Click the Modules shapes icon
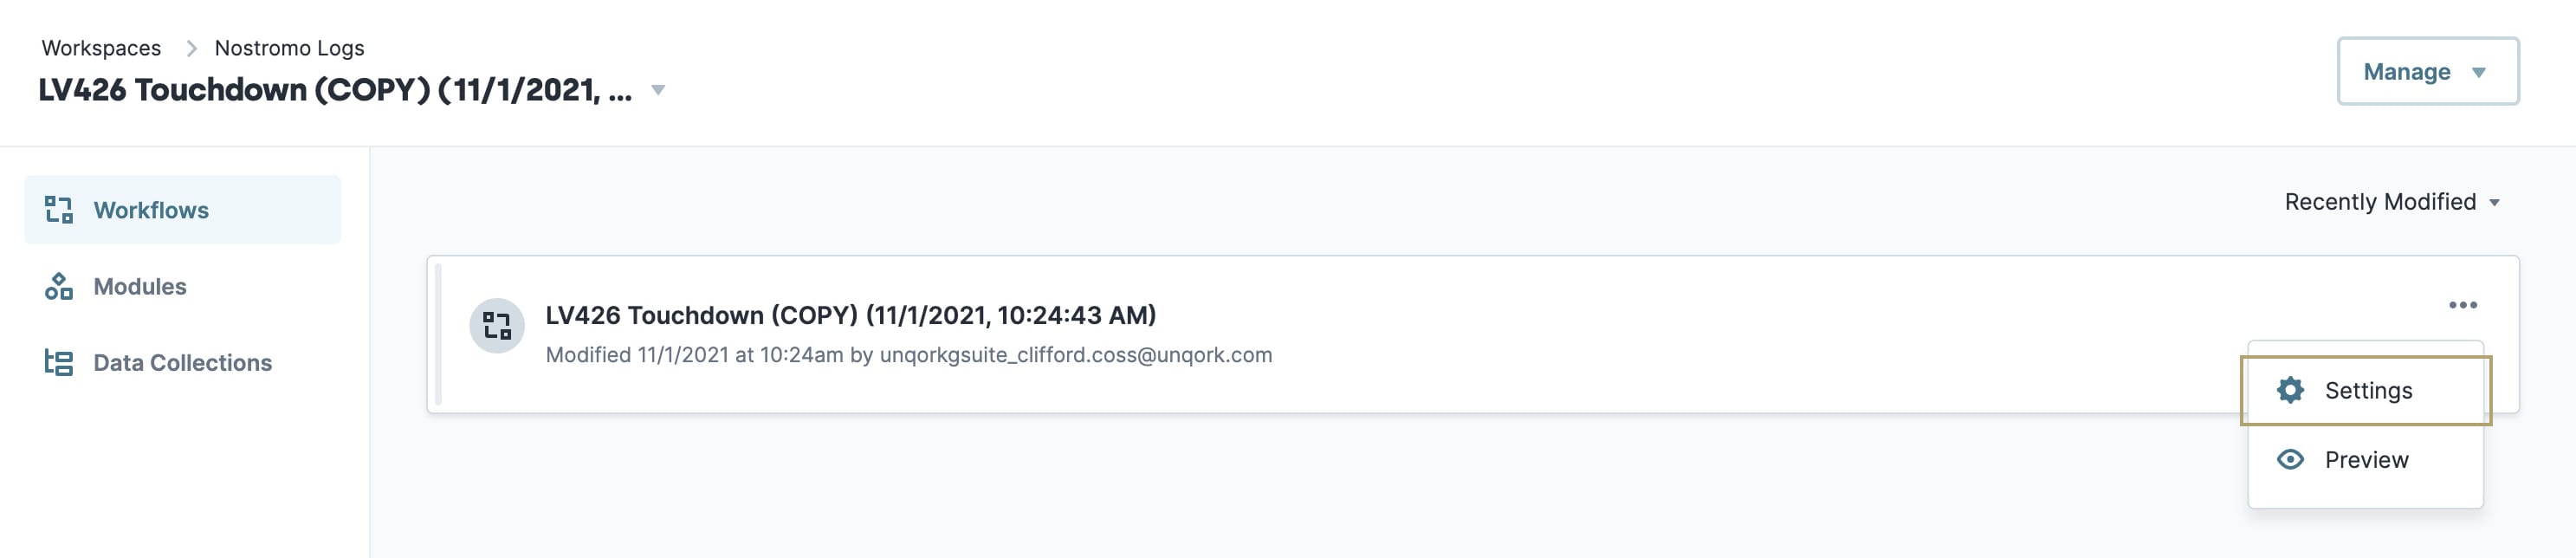The width and height of the screenshot is (2576, 558). pos(59,287)
